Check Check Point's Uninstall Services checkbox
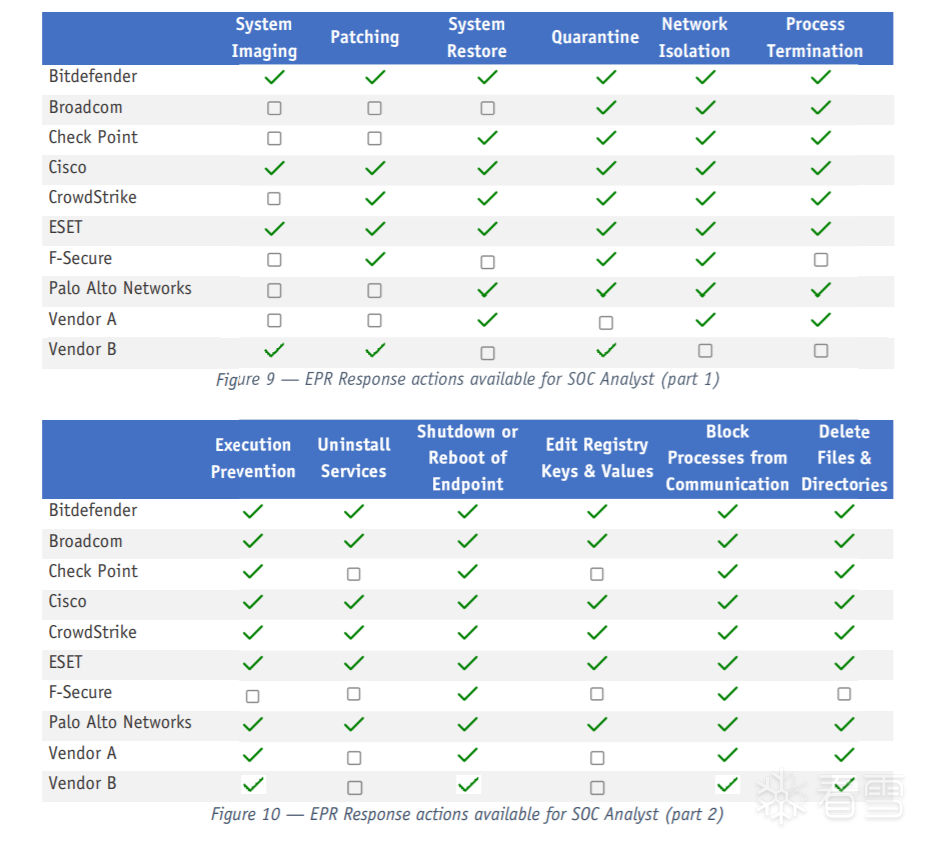Image resolution: width=926 pixels, height=849 pixels. coord(353,574)
